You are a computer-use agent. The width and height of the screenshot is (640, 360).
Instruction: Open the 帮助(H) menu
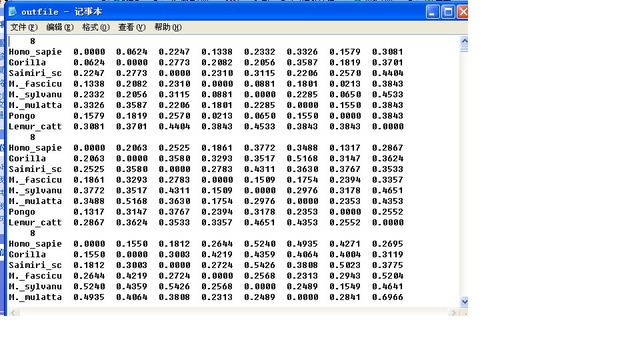click(x=168, y=27)
